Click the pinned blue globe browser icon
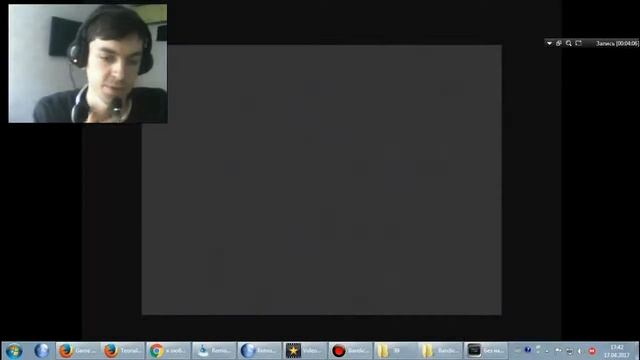Image resolution: width=640 pixels, height=360 pixels. 41,351
